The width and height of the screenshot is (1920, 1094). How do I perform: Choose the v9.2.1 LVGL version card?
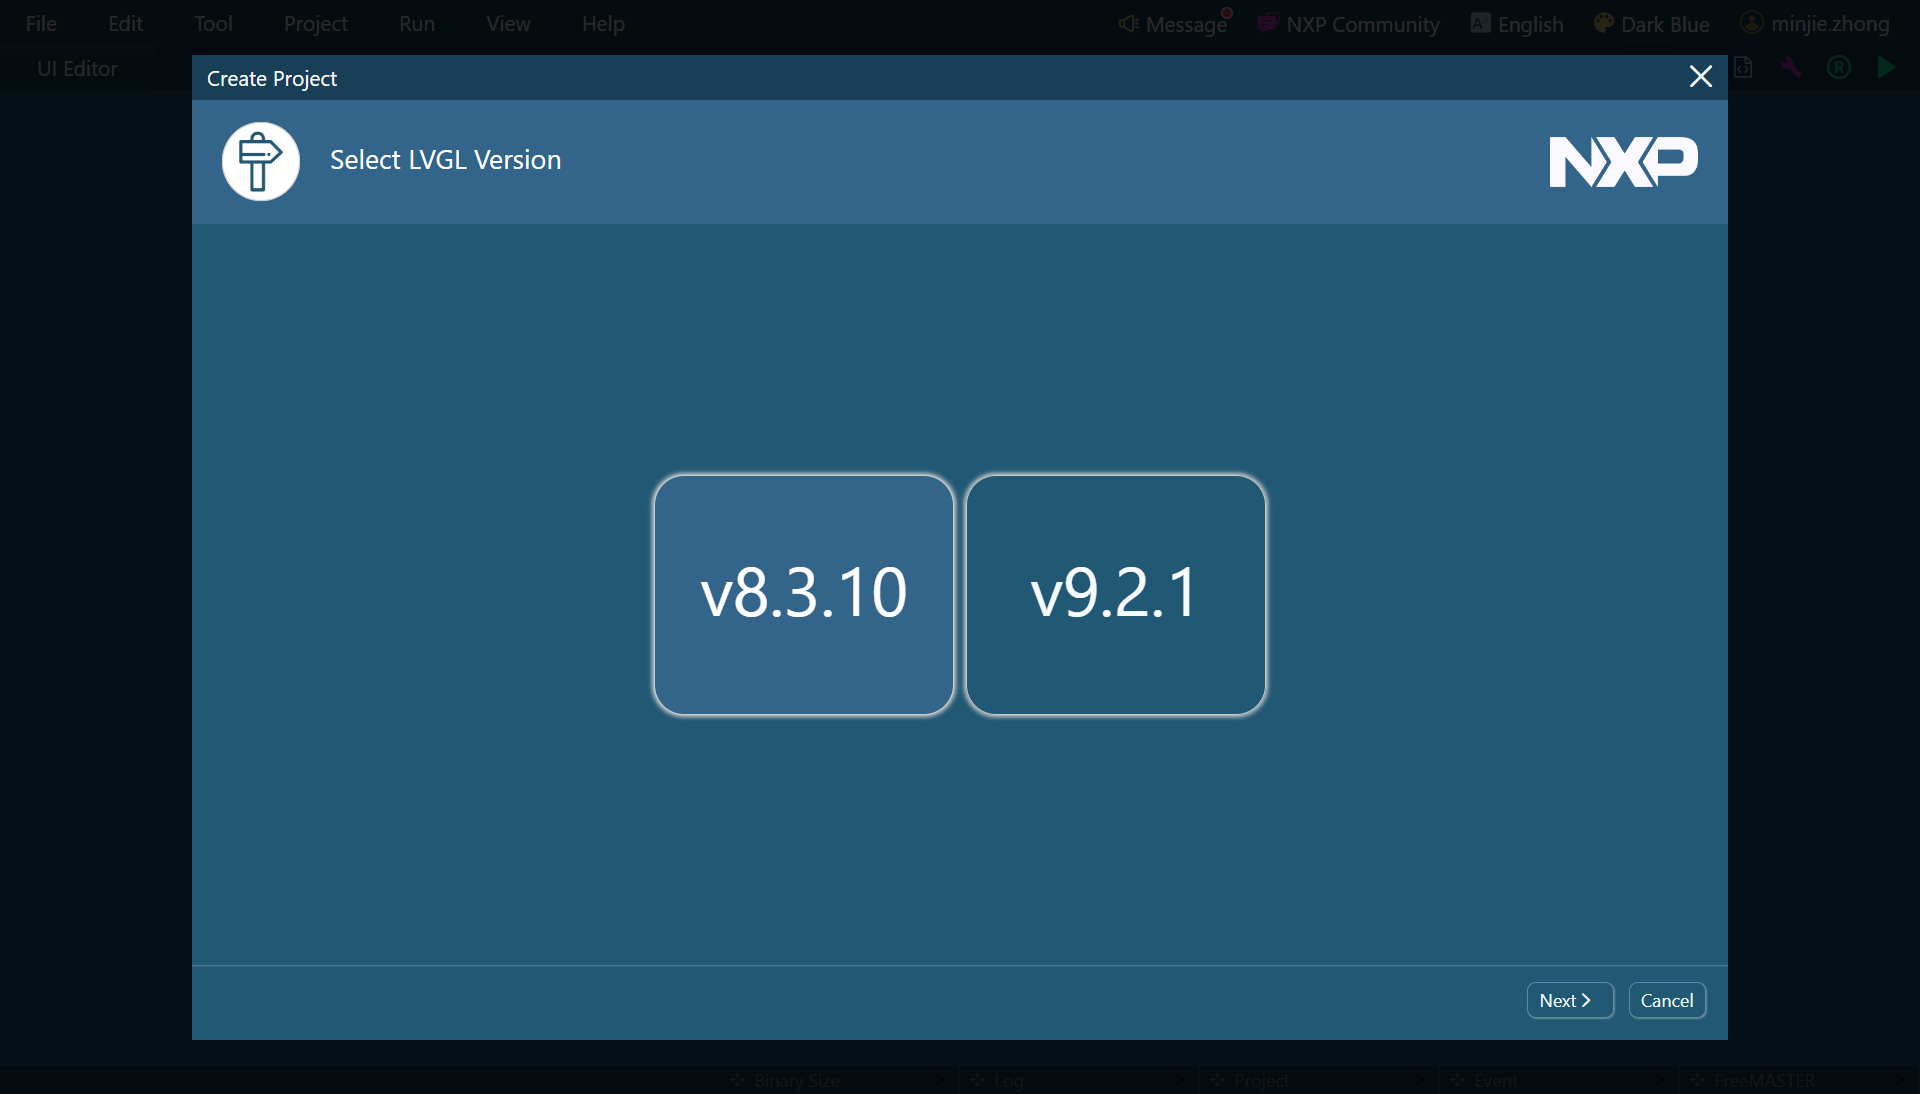[1115, 594]
